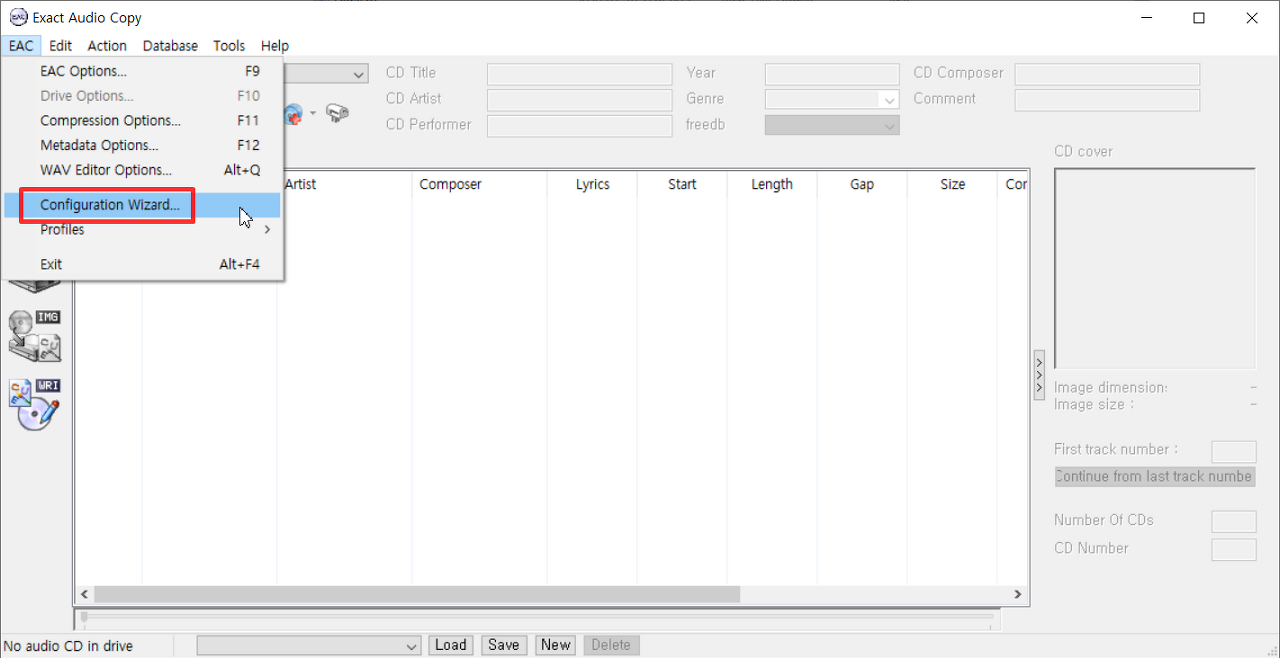Open the Genre dropdown

[832, 99]
